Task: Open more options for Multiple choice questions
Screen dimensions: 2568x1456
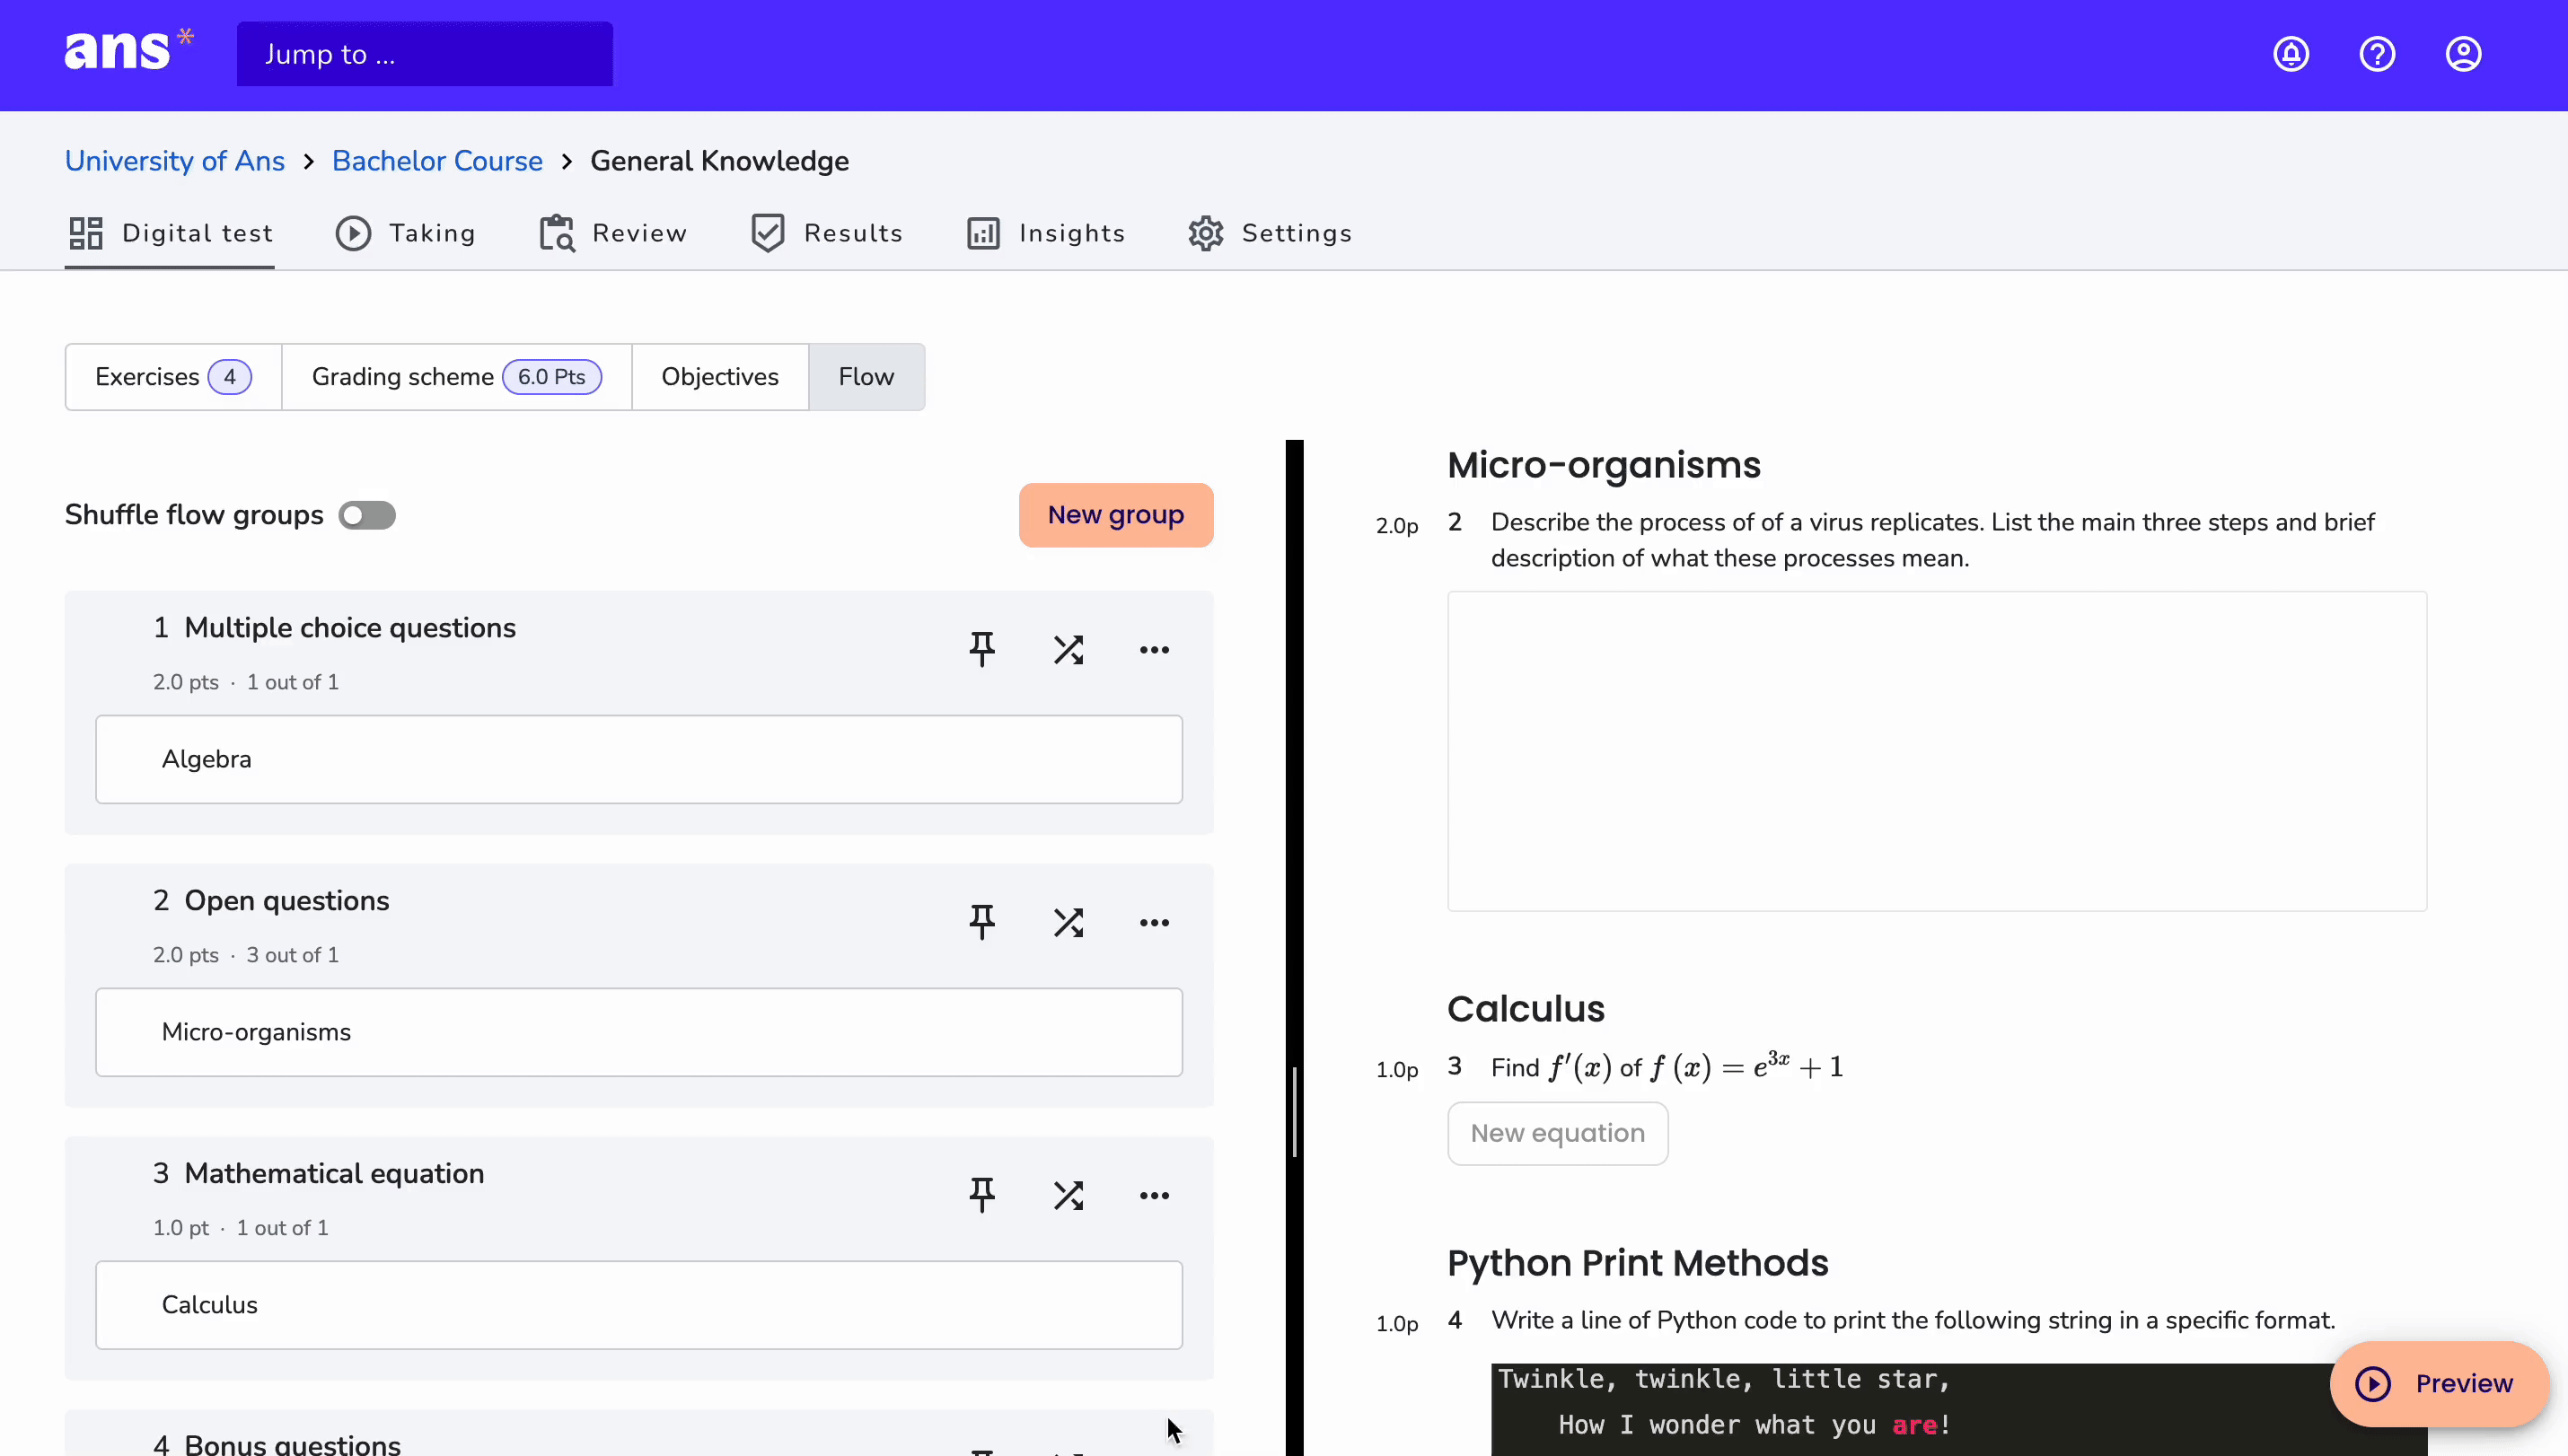Action: 1154,650
